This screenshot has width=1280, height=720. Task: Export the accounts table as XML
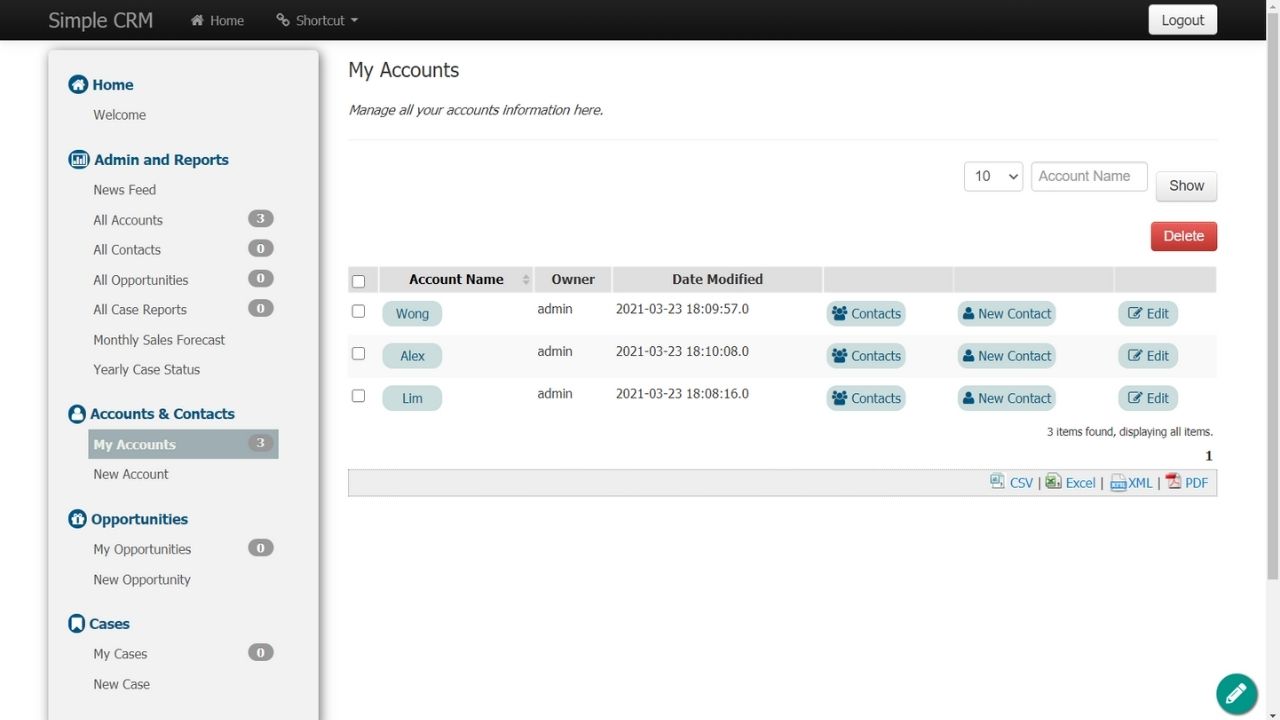click(1139, 483)
